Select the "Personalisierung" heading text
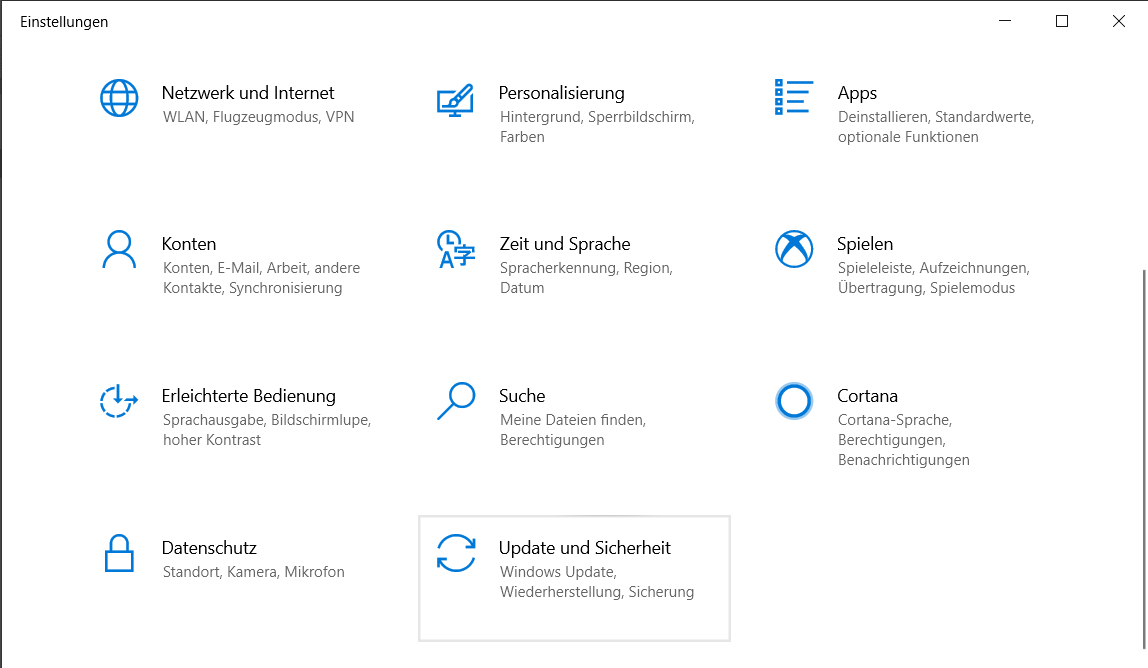Viewport: 1148px width, 668px height. point(561,93)
